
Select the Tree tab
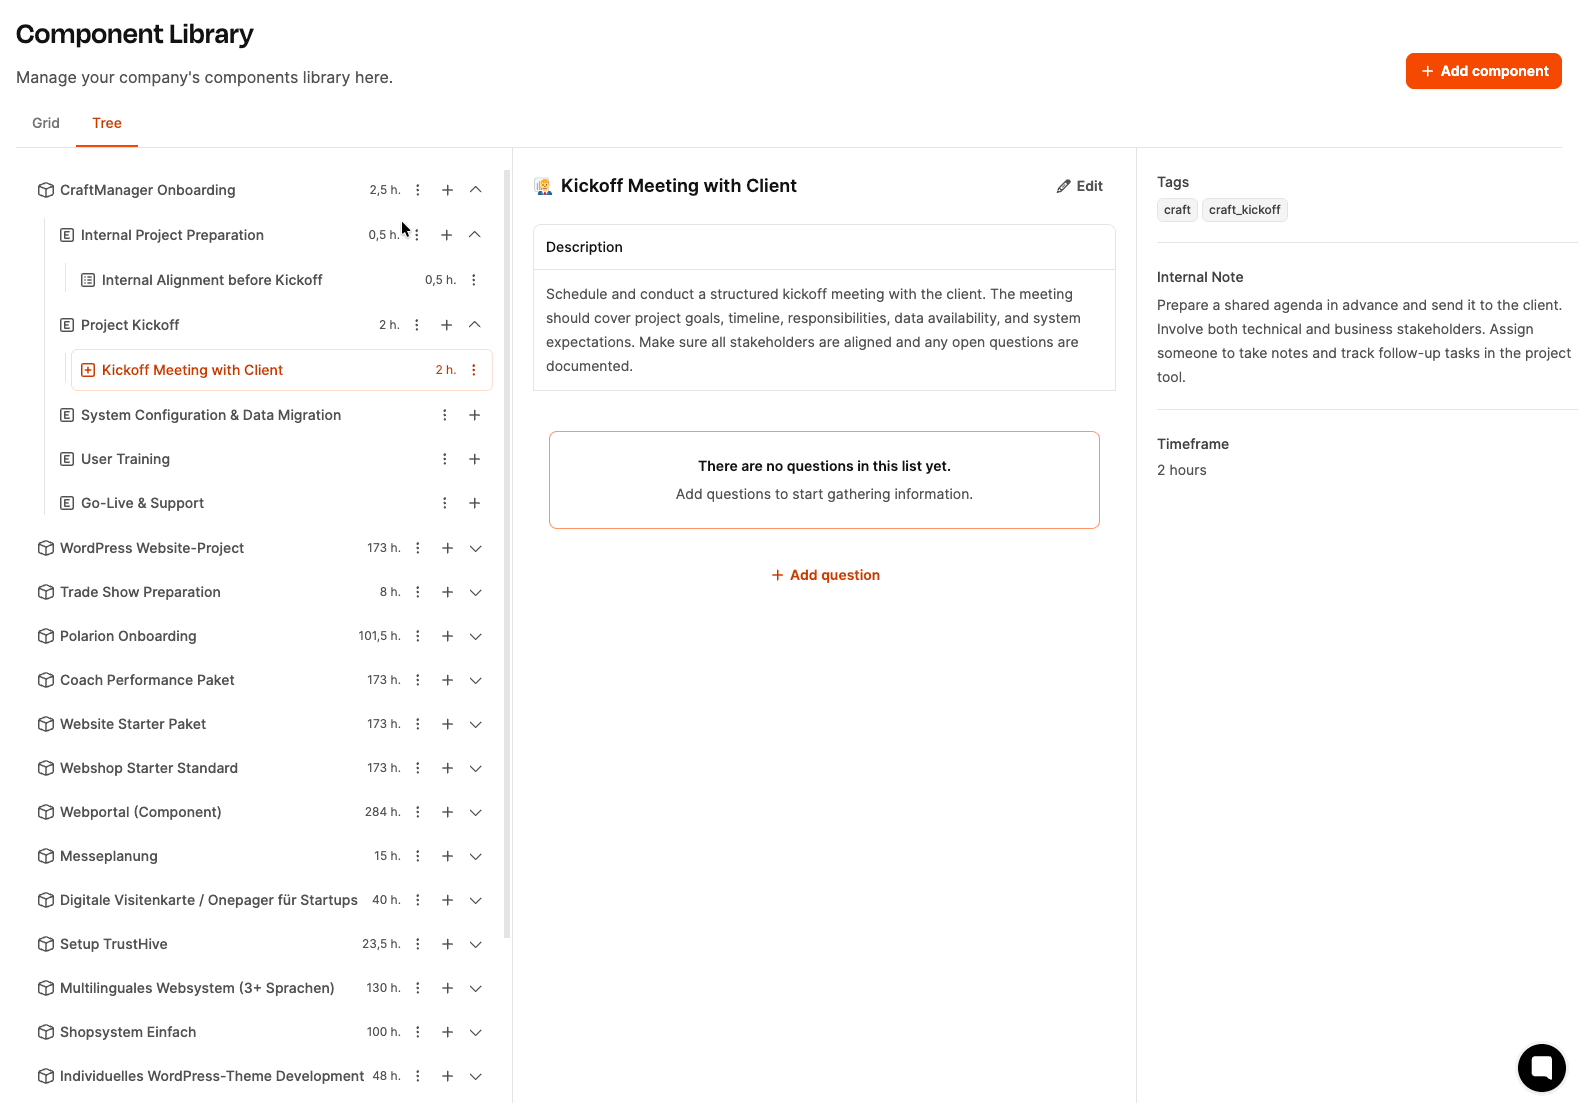coord(107,123)
